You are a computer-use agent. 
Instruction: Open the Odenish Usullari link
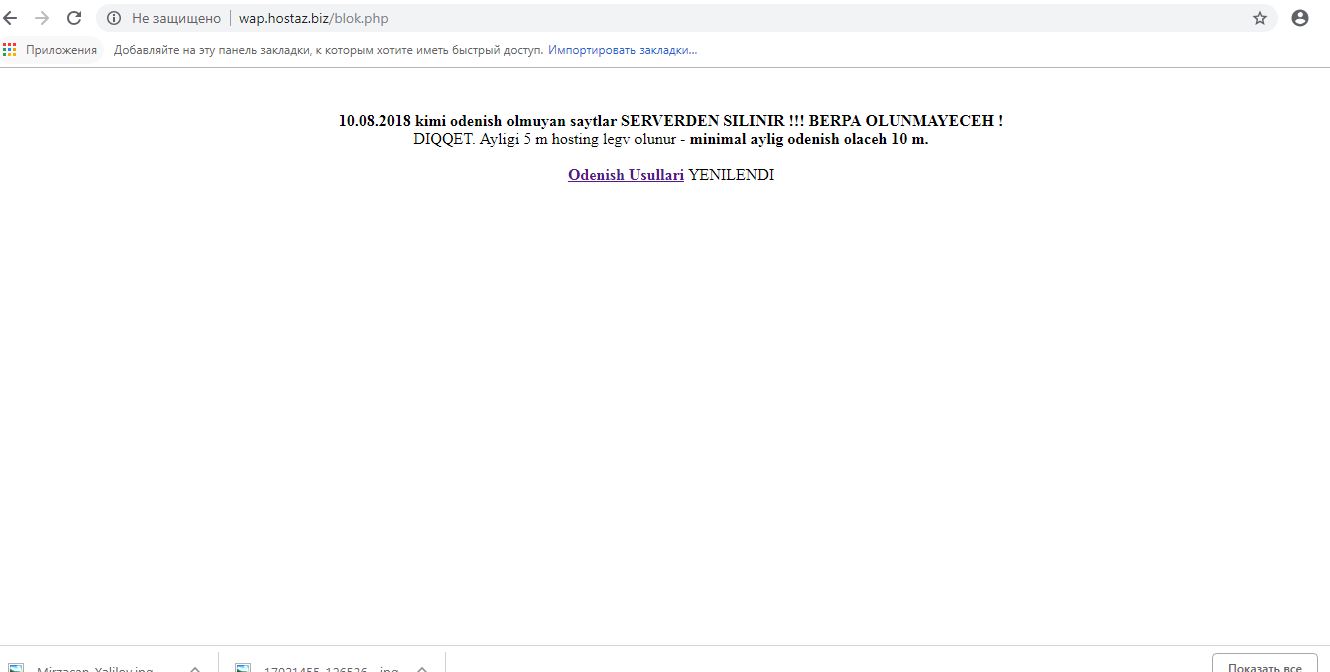(x=626, y=175)
